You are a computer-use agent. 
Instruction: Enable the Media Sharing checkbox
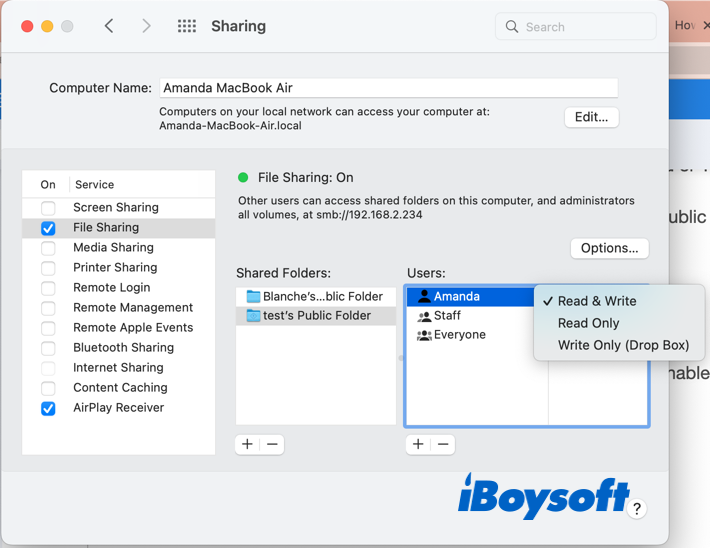(x=48, y=248)
